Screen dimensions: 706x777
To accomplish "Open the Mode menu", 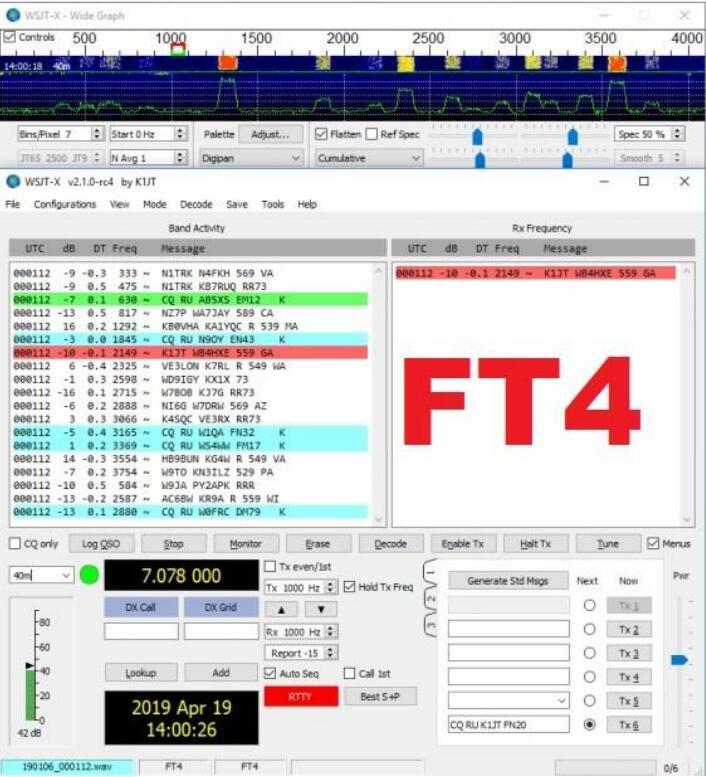I will 155,204.
